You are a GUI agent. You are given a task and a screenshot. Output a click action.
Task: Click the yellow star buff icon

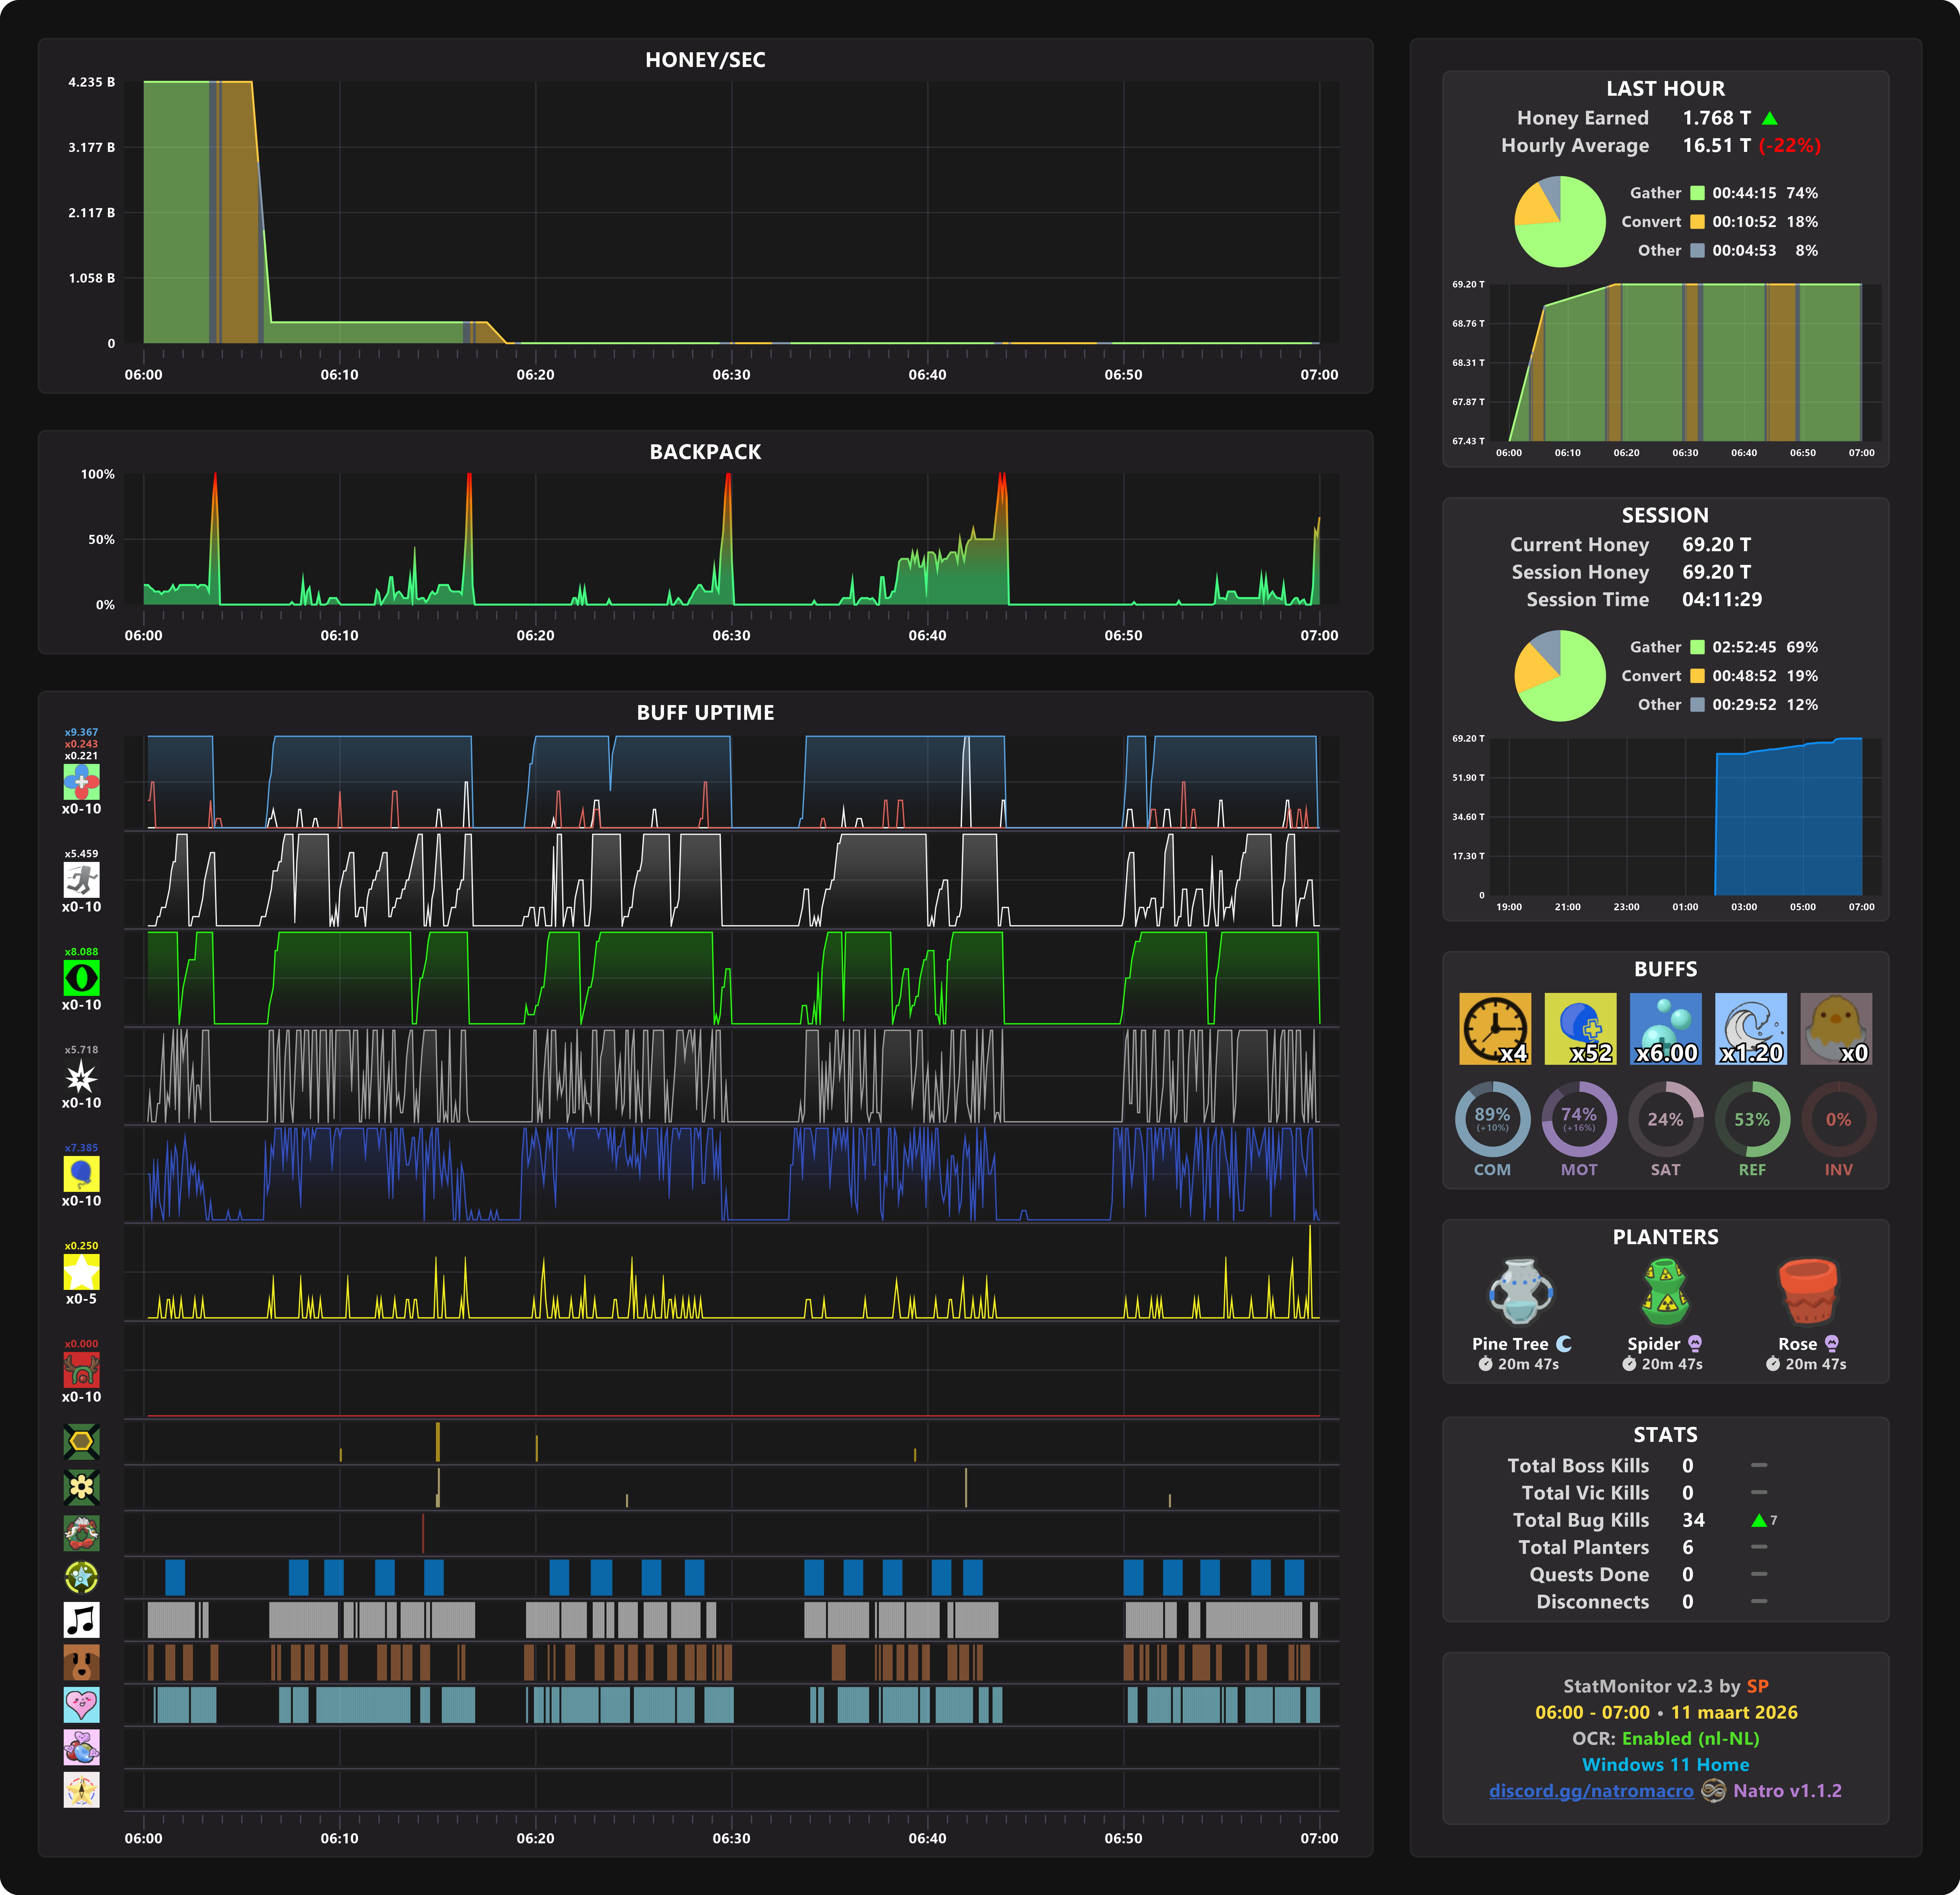point(81,1272)
